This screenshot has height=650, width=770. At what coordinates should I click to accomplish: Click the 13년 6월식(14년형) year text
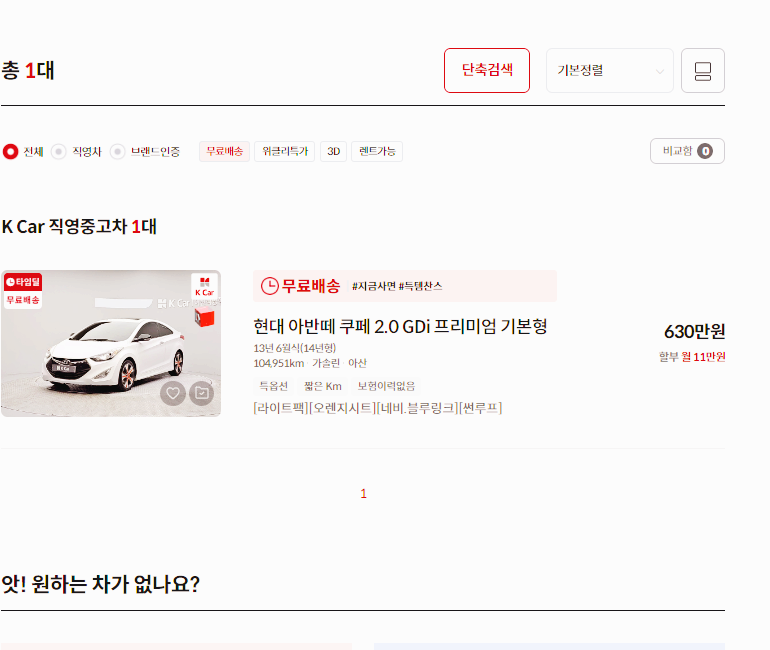[295, 348]
